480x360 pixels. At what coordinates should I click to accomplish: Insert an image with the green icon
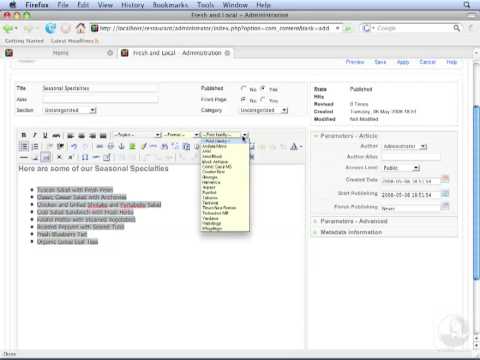point(132,146)
